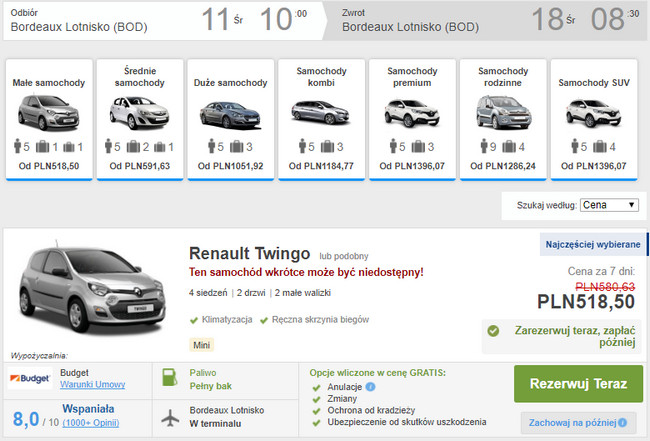Click the Mini car class badge
The image size is (650, 441).
click(201, 345)
